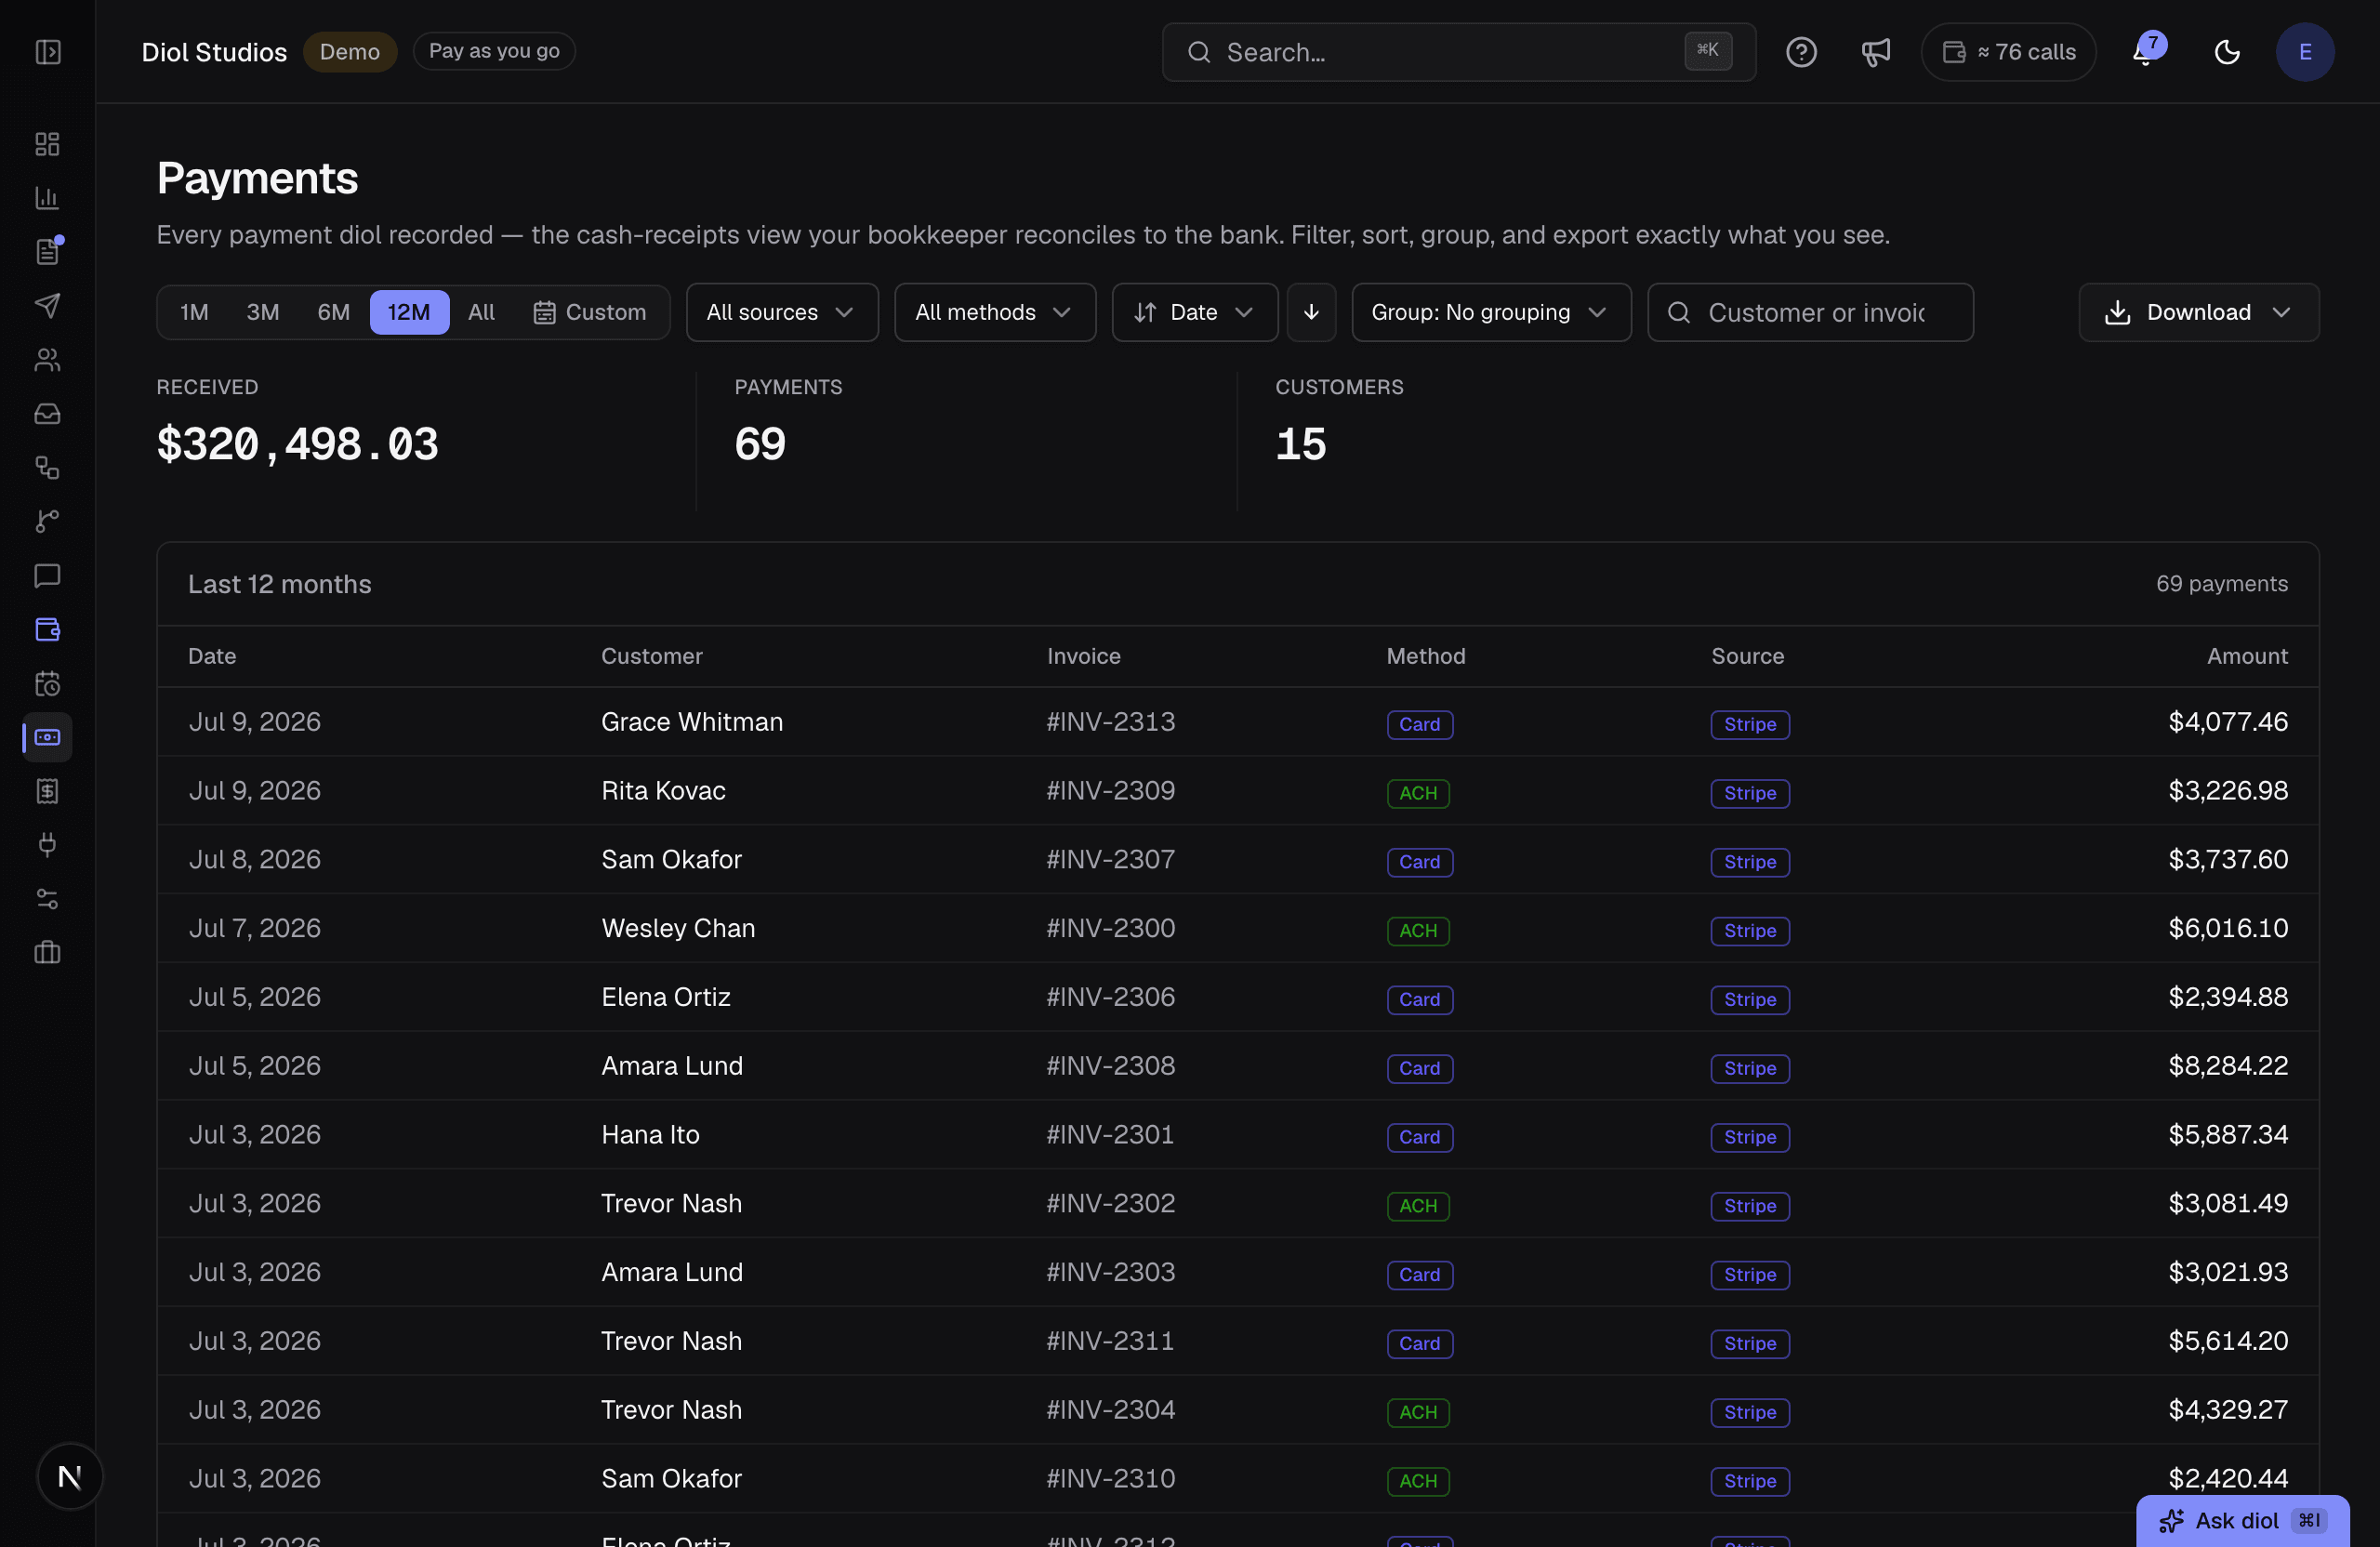Screen dimensions: 2380x1547
Task: Open the dashboard grid icon in sidebar
Action: pos(47,144)
